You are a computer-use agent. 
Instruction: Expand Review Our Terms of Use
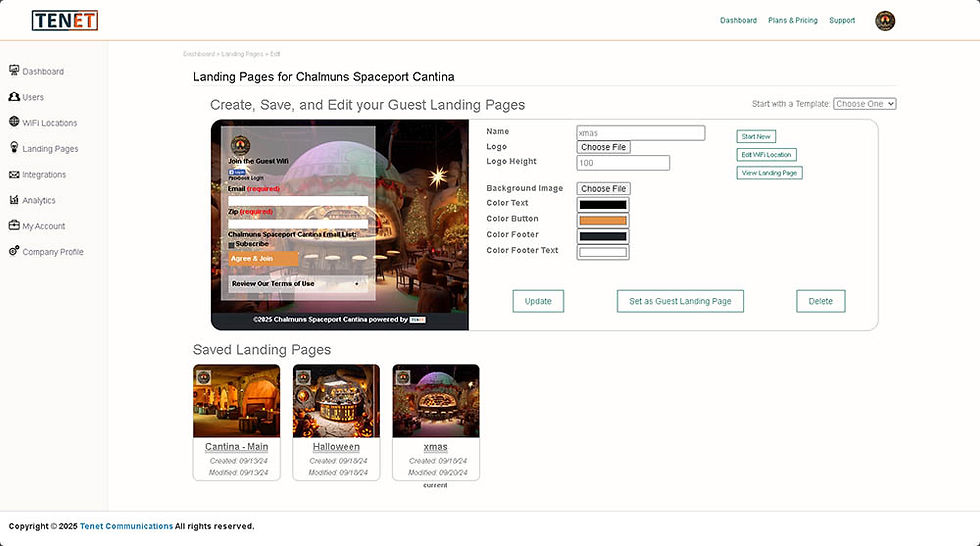tap(297, 284)
